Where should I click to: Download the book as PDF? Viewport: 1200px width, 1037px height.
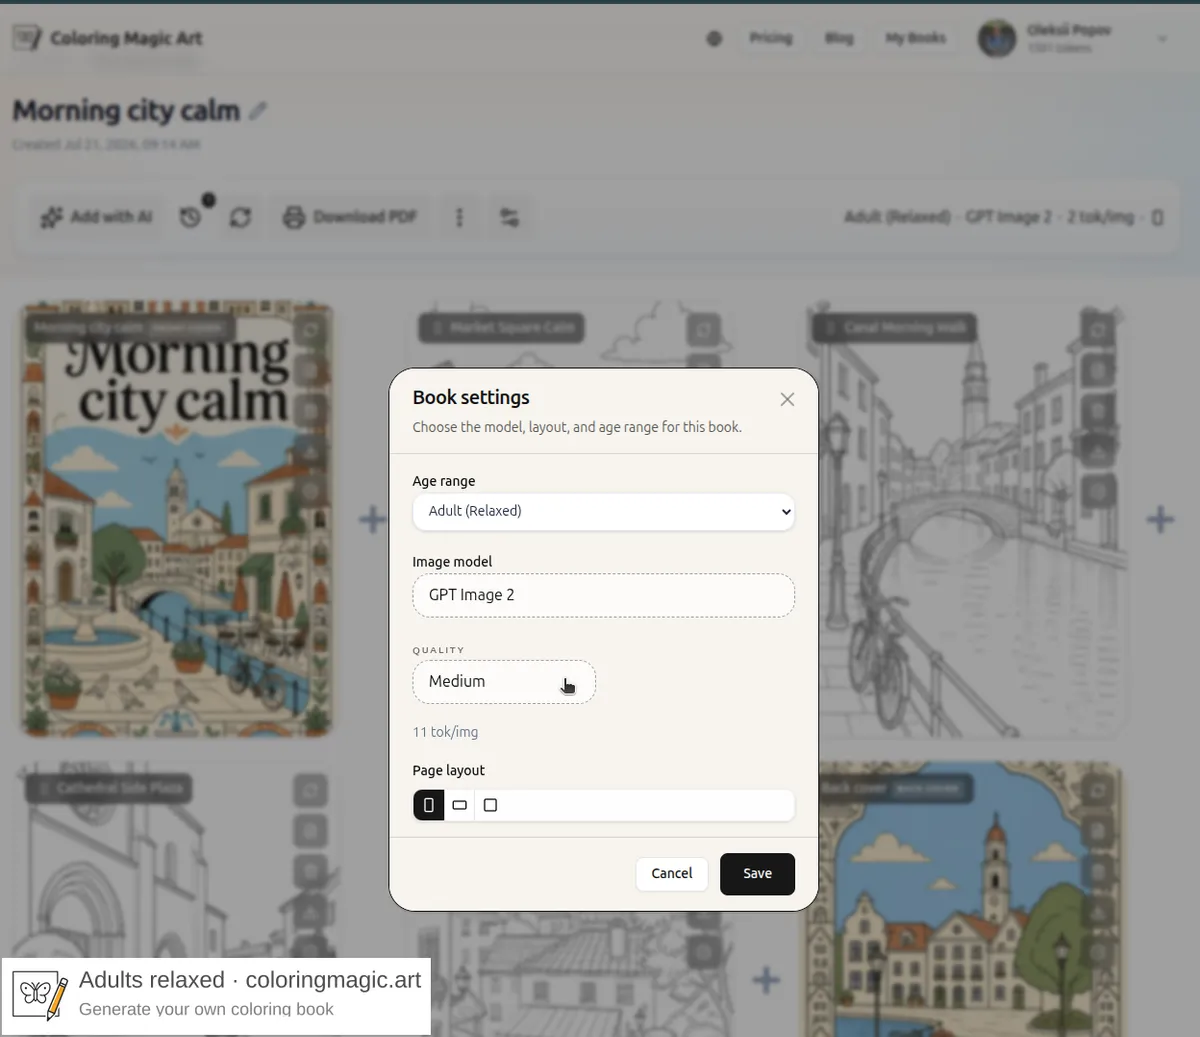[350, 217]
